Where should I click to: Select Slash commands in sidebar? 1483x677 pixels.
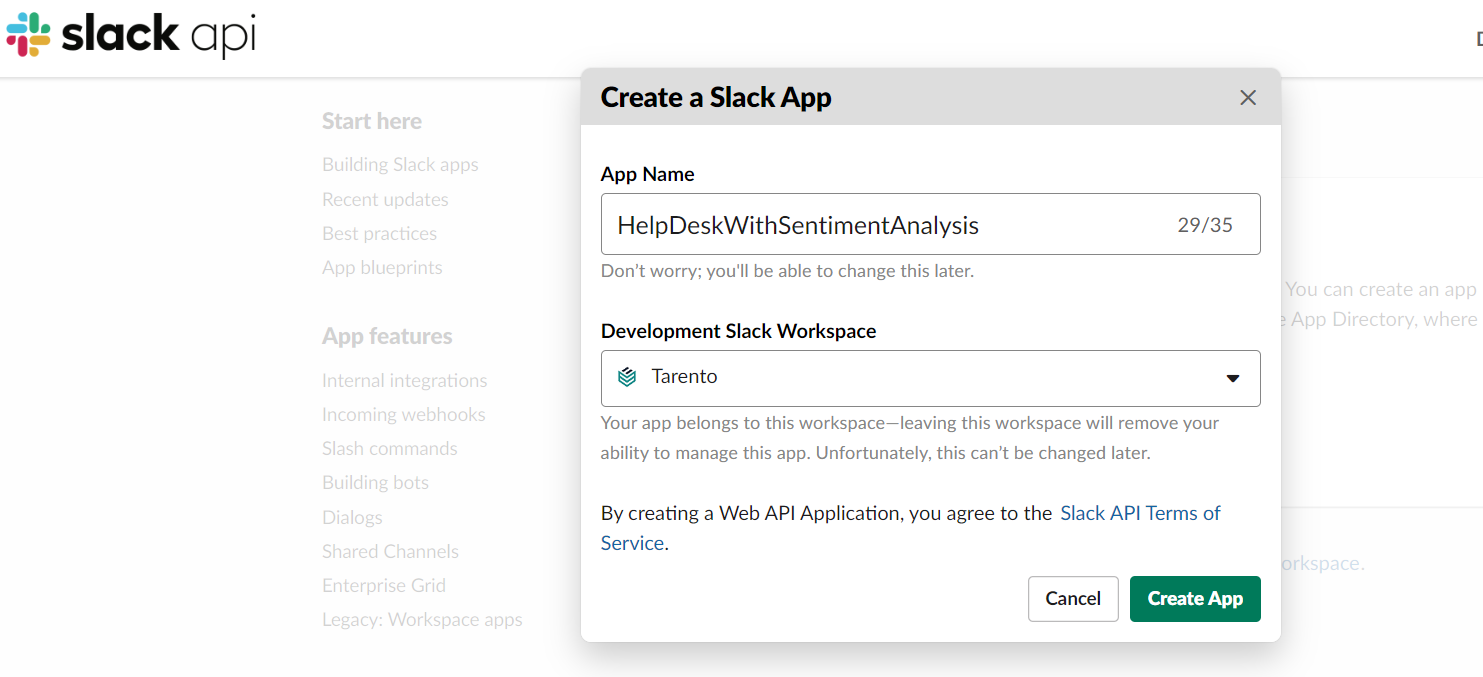coord(389,448)
